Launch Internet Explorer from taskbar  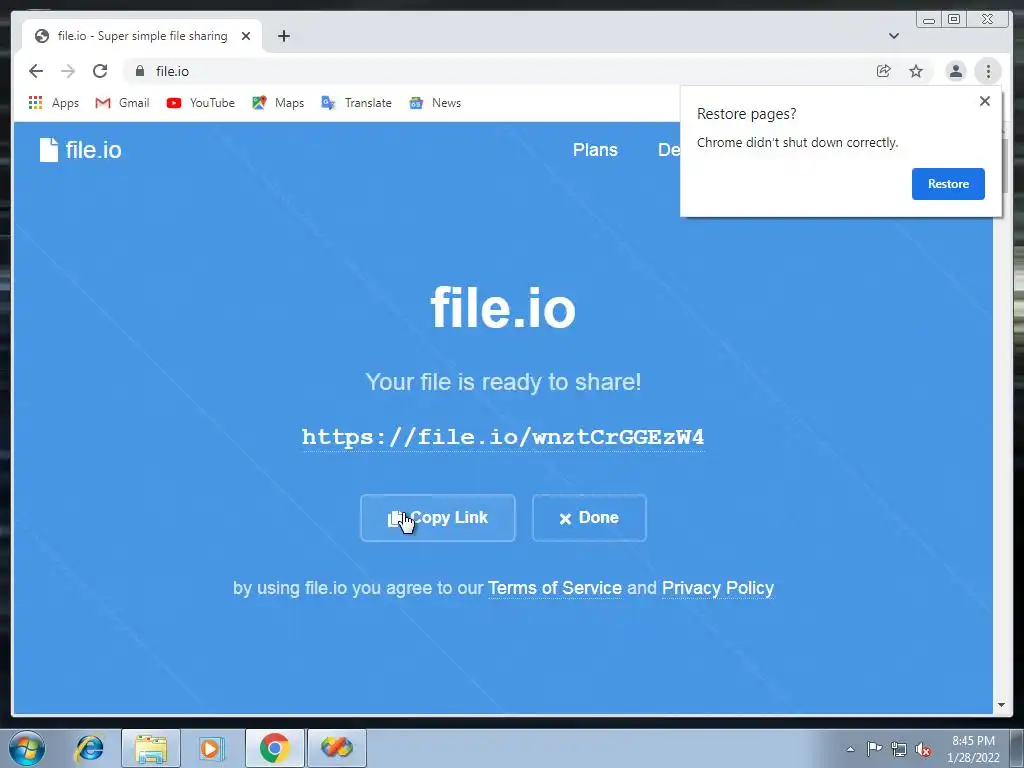(89, 748)
